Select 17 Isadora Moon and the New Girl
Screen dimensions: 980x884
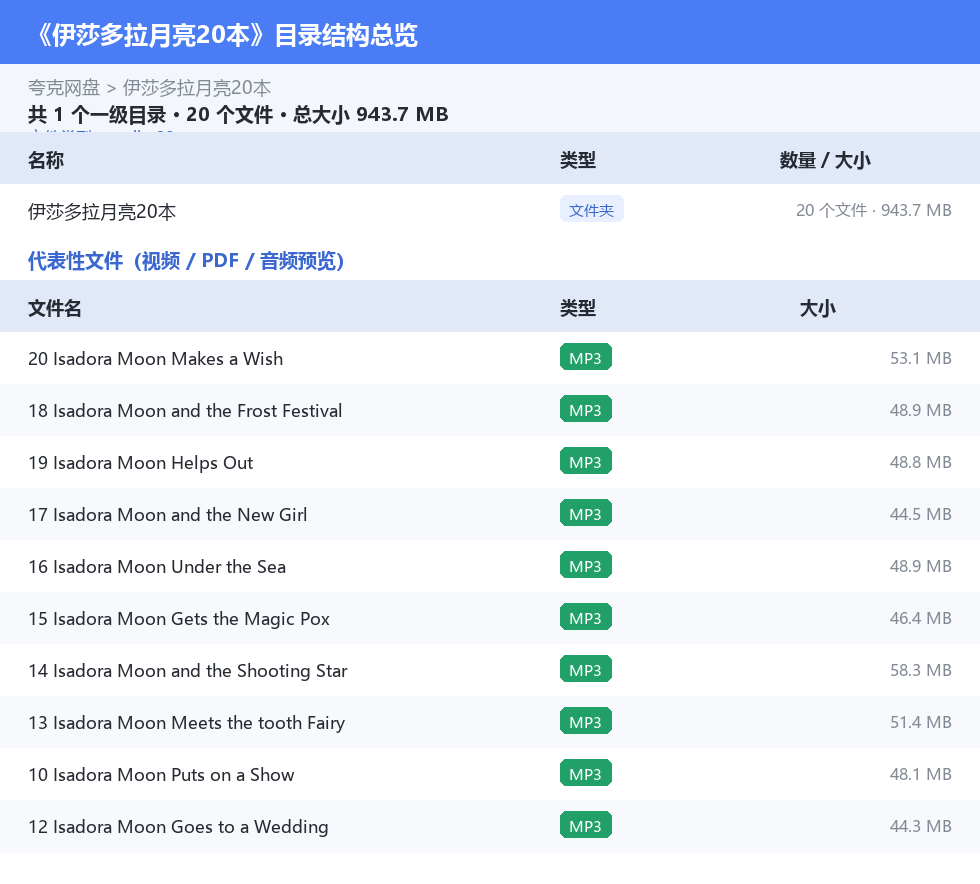point(168,515)
